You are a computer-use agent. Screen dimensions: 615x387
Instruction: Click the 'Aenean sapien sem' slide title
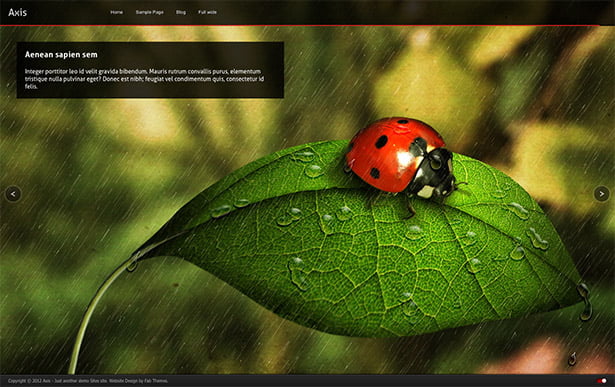(61, 55)
